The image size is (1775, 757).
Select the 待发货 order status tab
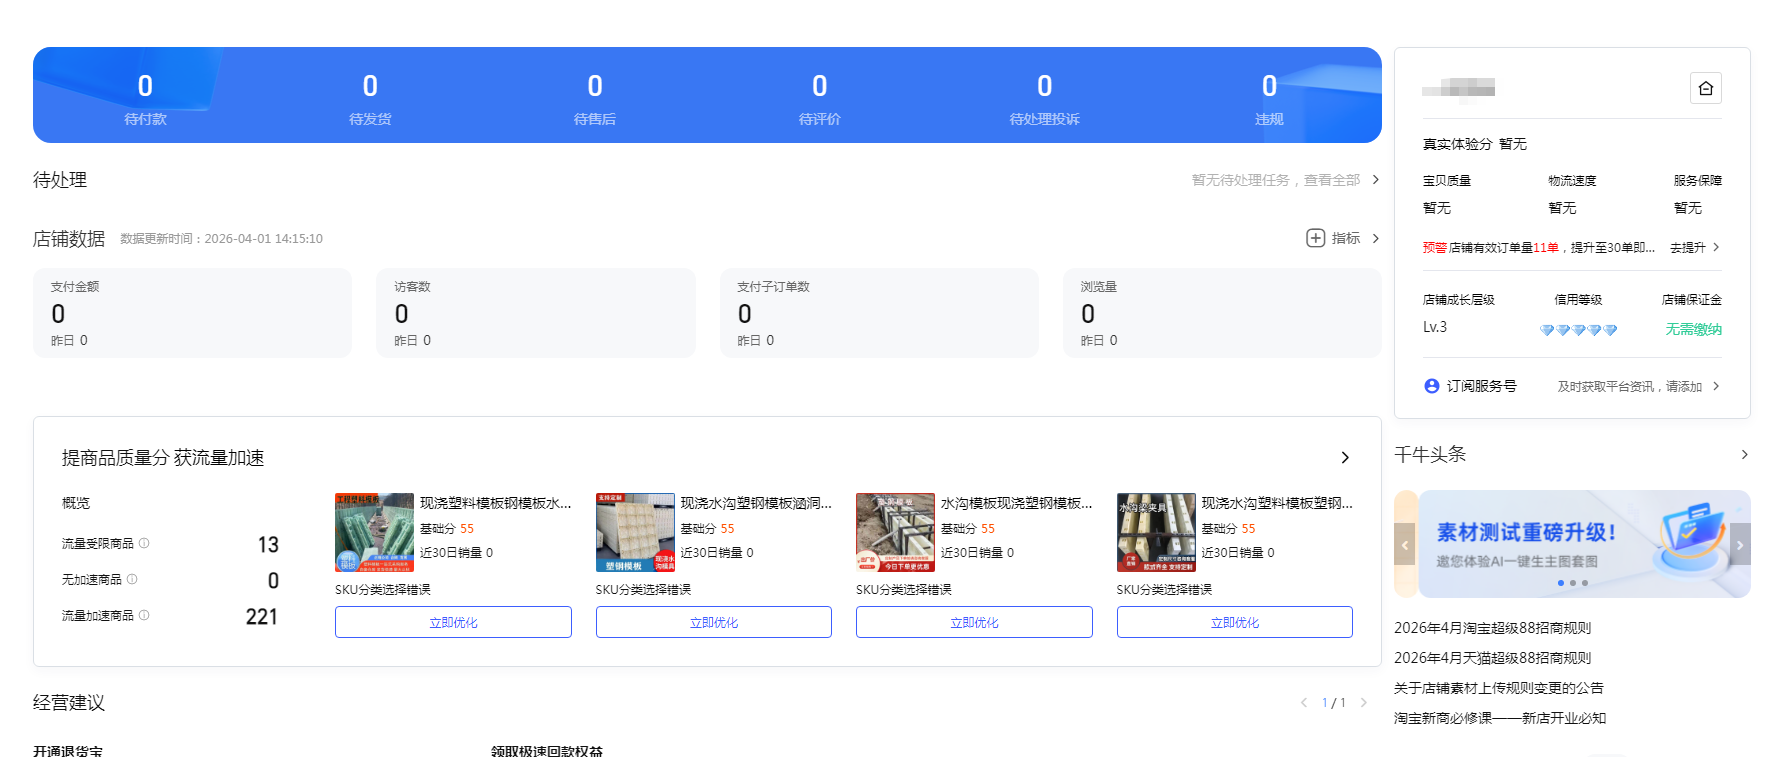(370, 98)
